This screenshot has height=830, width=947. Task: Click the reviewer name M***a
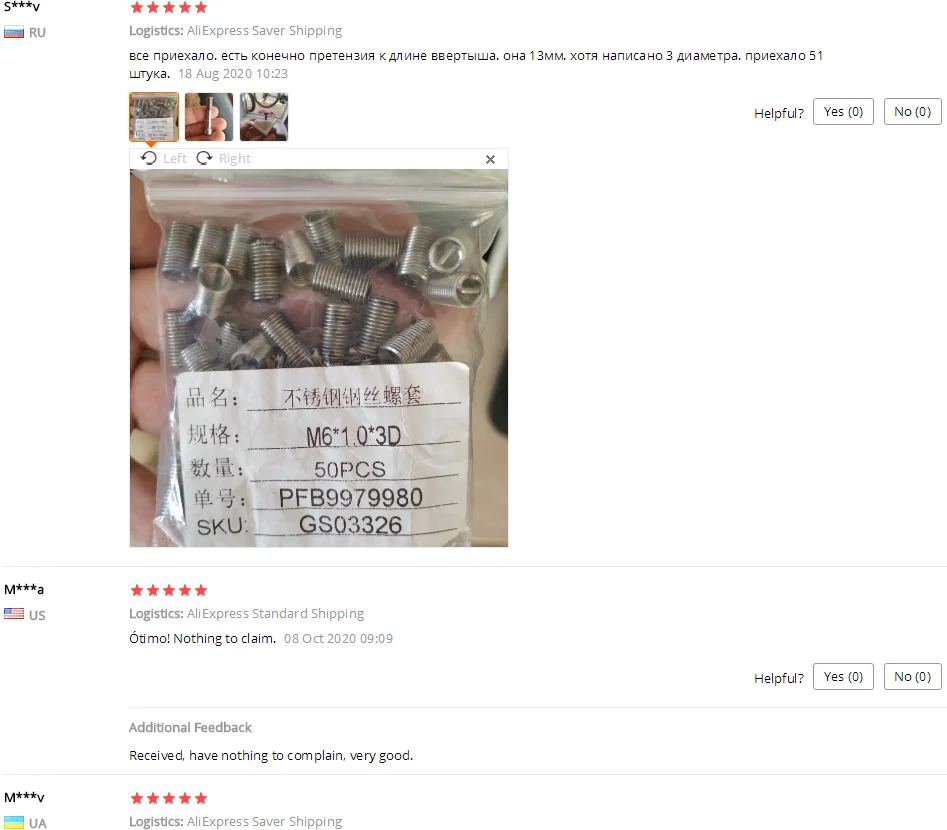(24, 589)
